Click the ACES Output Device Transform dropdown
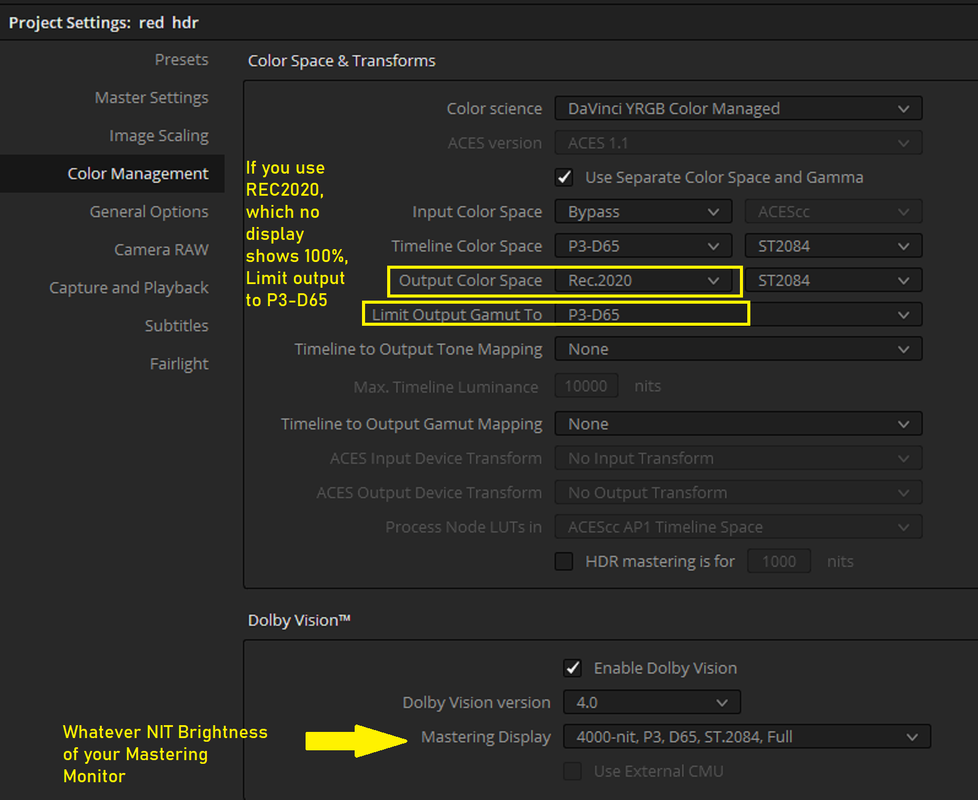 click(x=738, y=493)
